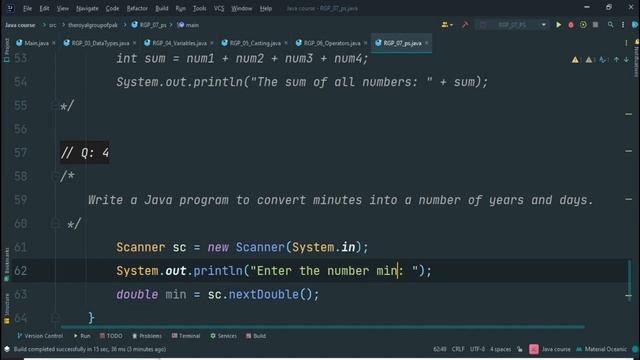Screen dimensions: 640x360
Task: Open the Terminal tool window
Action: (x=186, y=336)
